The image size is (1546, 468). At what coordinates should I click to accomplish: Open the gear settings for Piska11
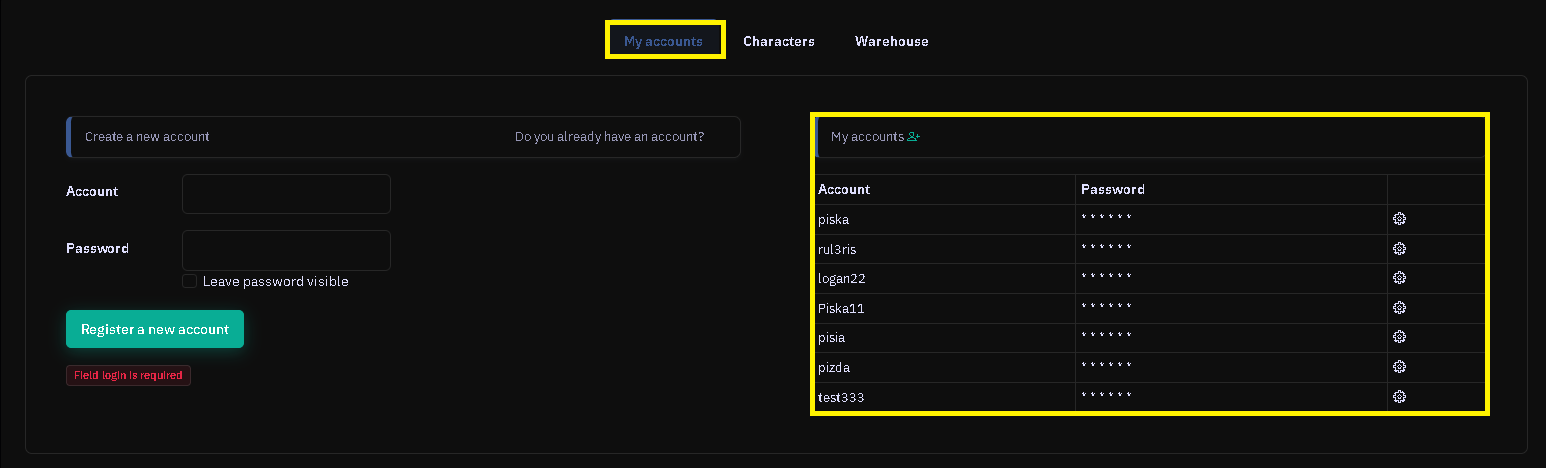(x=1399, y=308)
